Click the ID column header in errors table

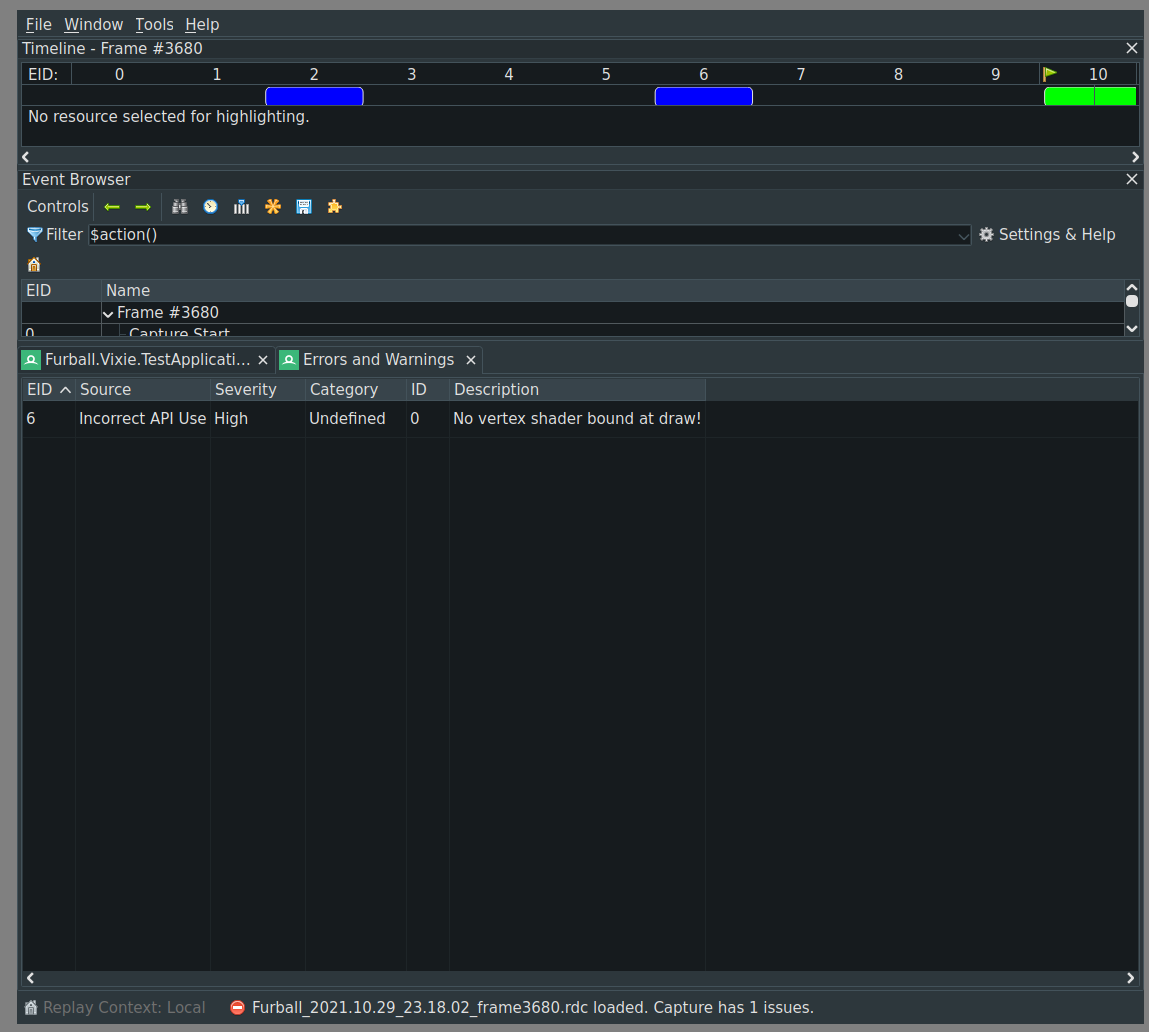428,390
